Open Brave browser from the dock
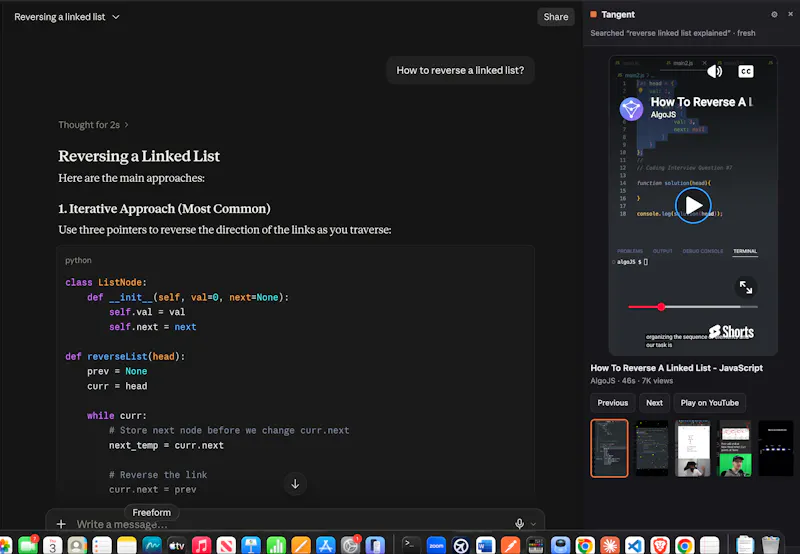The image size is (800, 554). coord(660,545)
